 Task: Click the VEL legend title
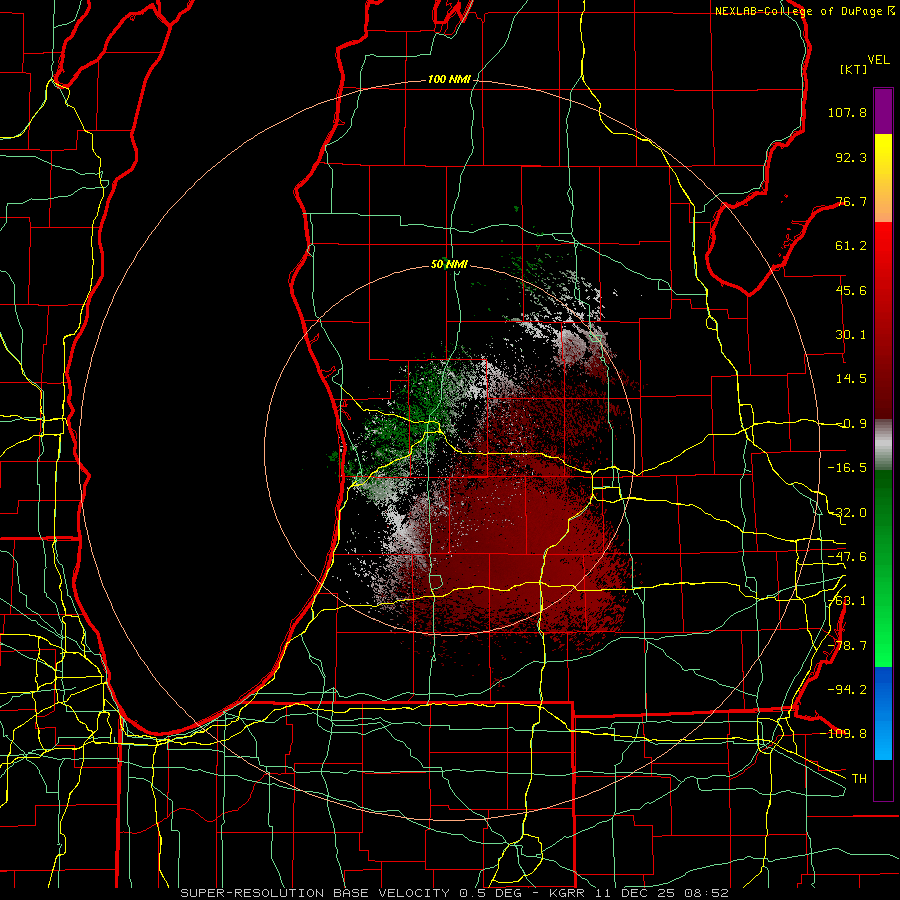878,60
